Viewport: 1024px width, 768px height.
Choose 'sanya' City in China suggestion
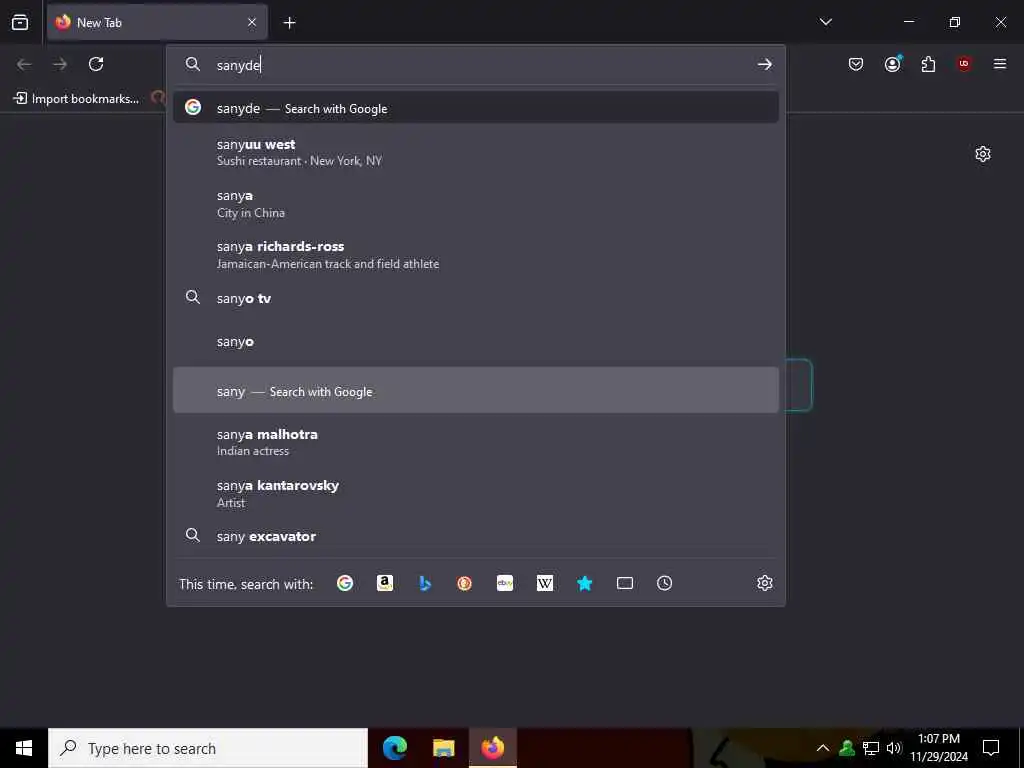pyautogui.click(x=475, y=204)
